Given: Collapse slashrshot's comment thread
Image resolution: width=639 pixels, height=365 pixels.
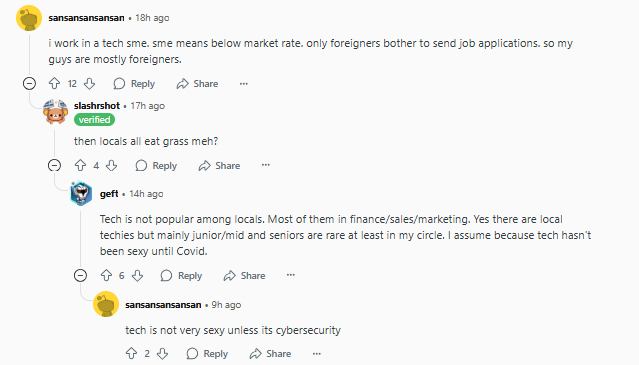Looking at the screenshot, I should click(55, 165).
